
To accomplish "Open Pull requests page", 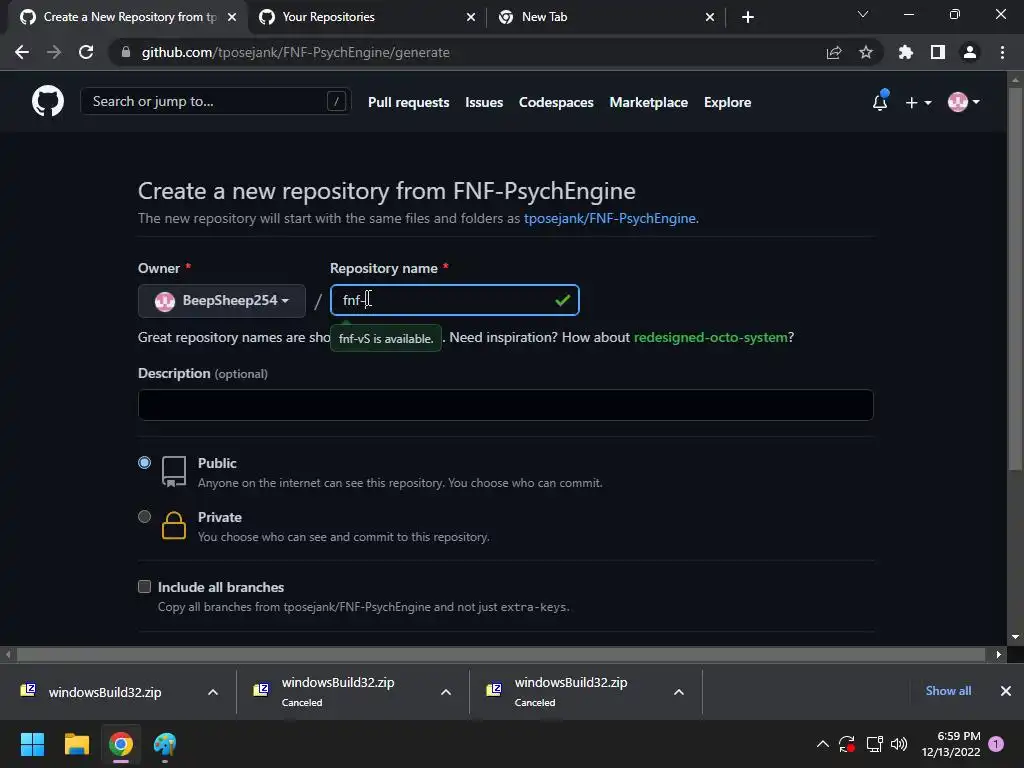I will 408,103.
